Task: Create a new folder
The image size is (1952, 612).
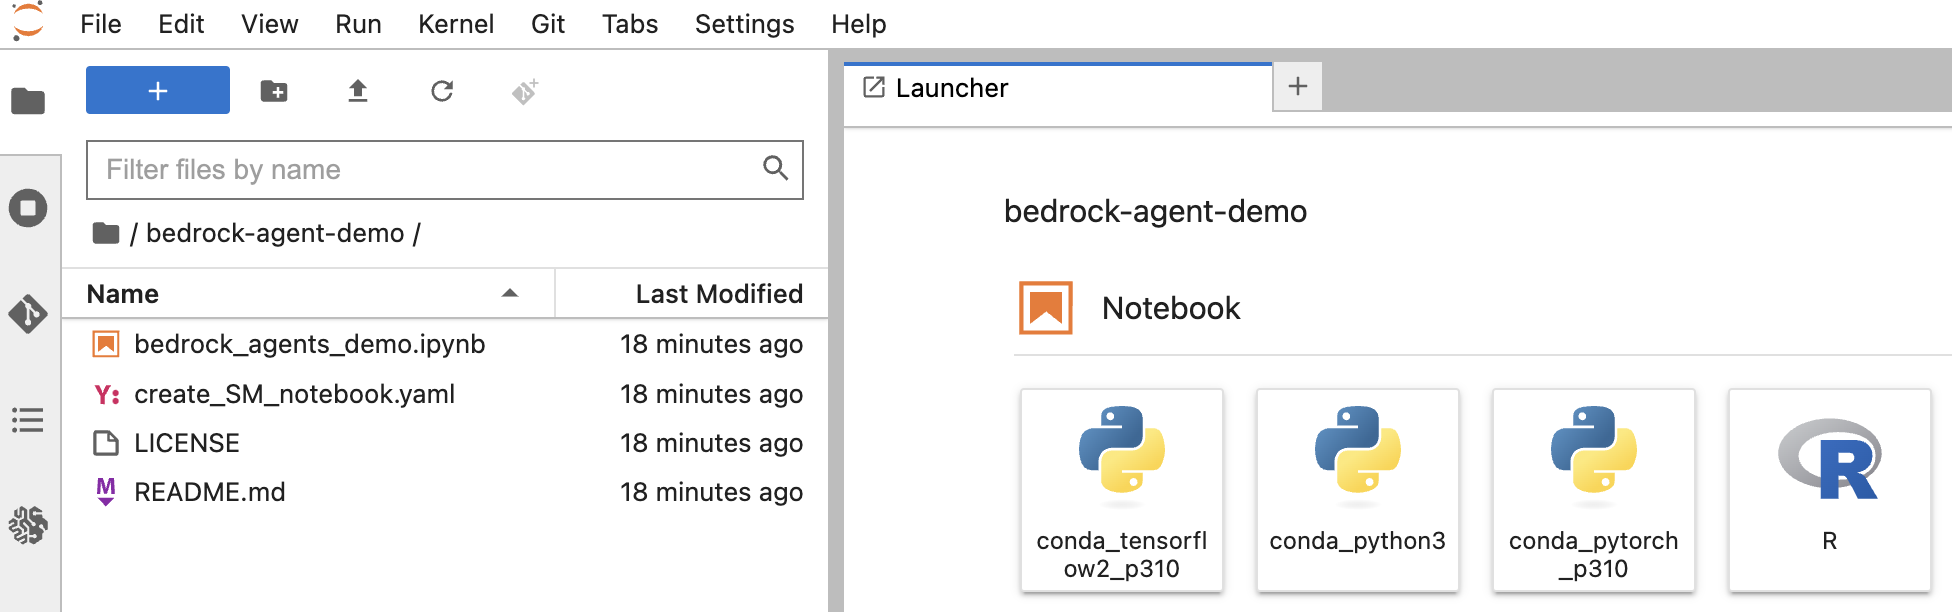Action: [x=274, y=91]
